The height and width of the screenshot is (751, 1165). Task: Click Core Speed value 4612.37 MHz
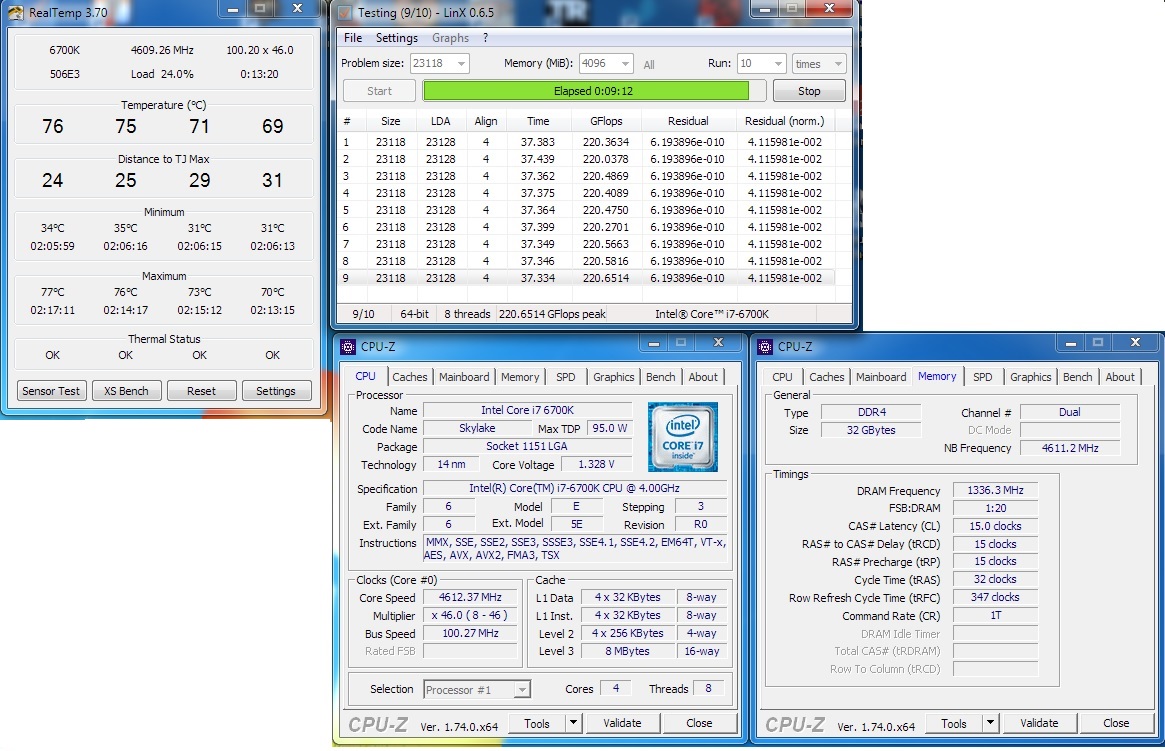pyautogui.click(x=470, y=597)
